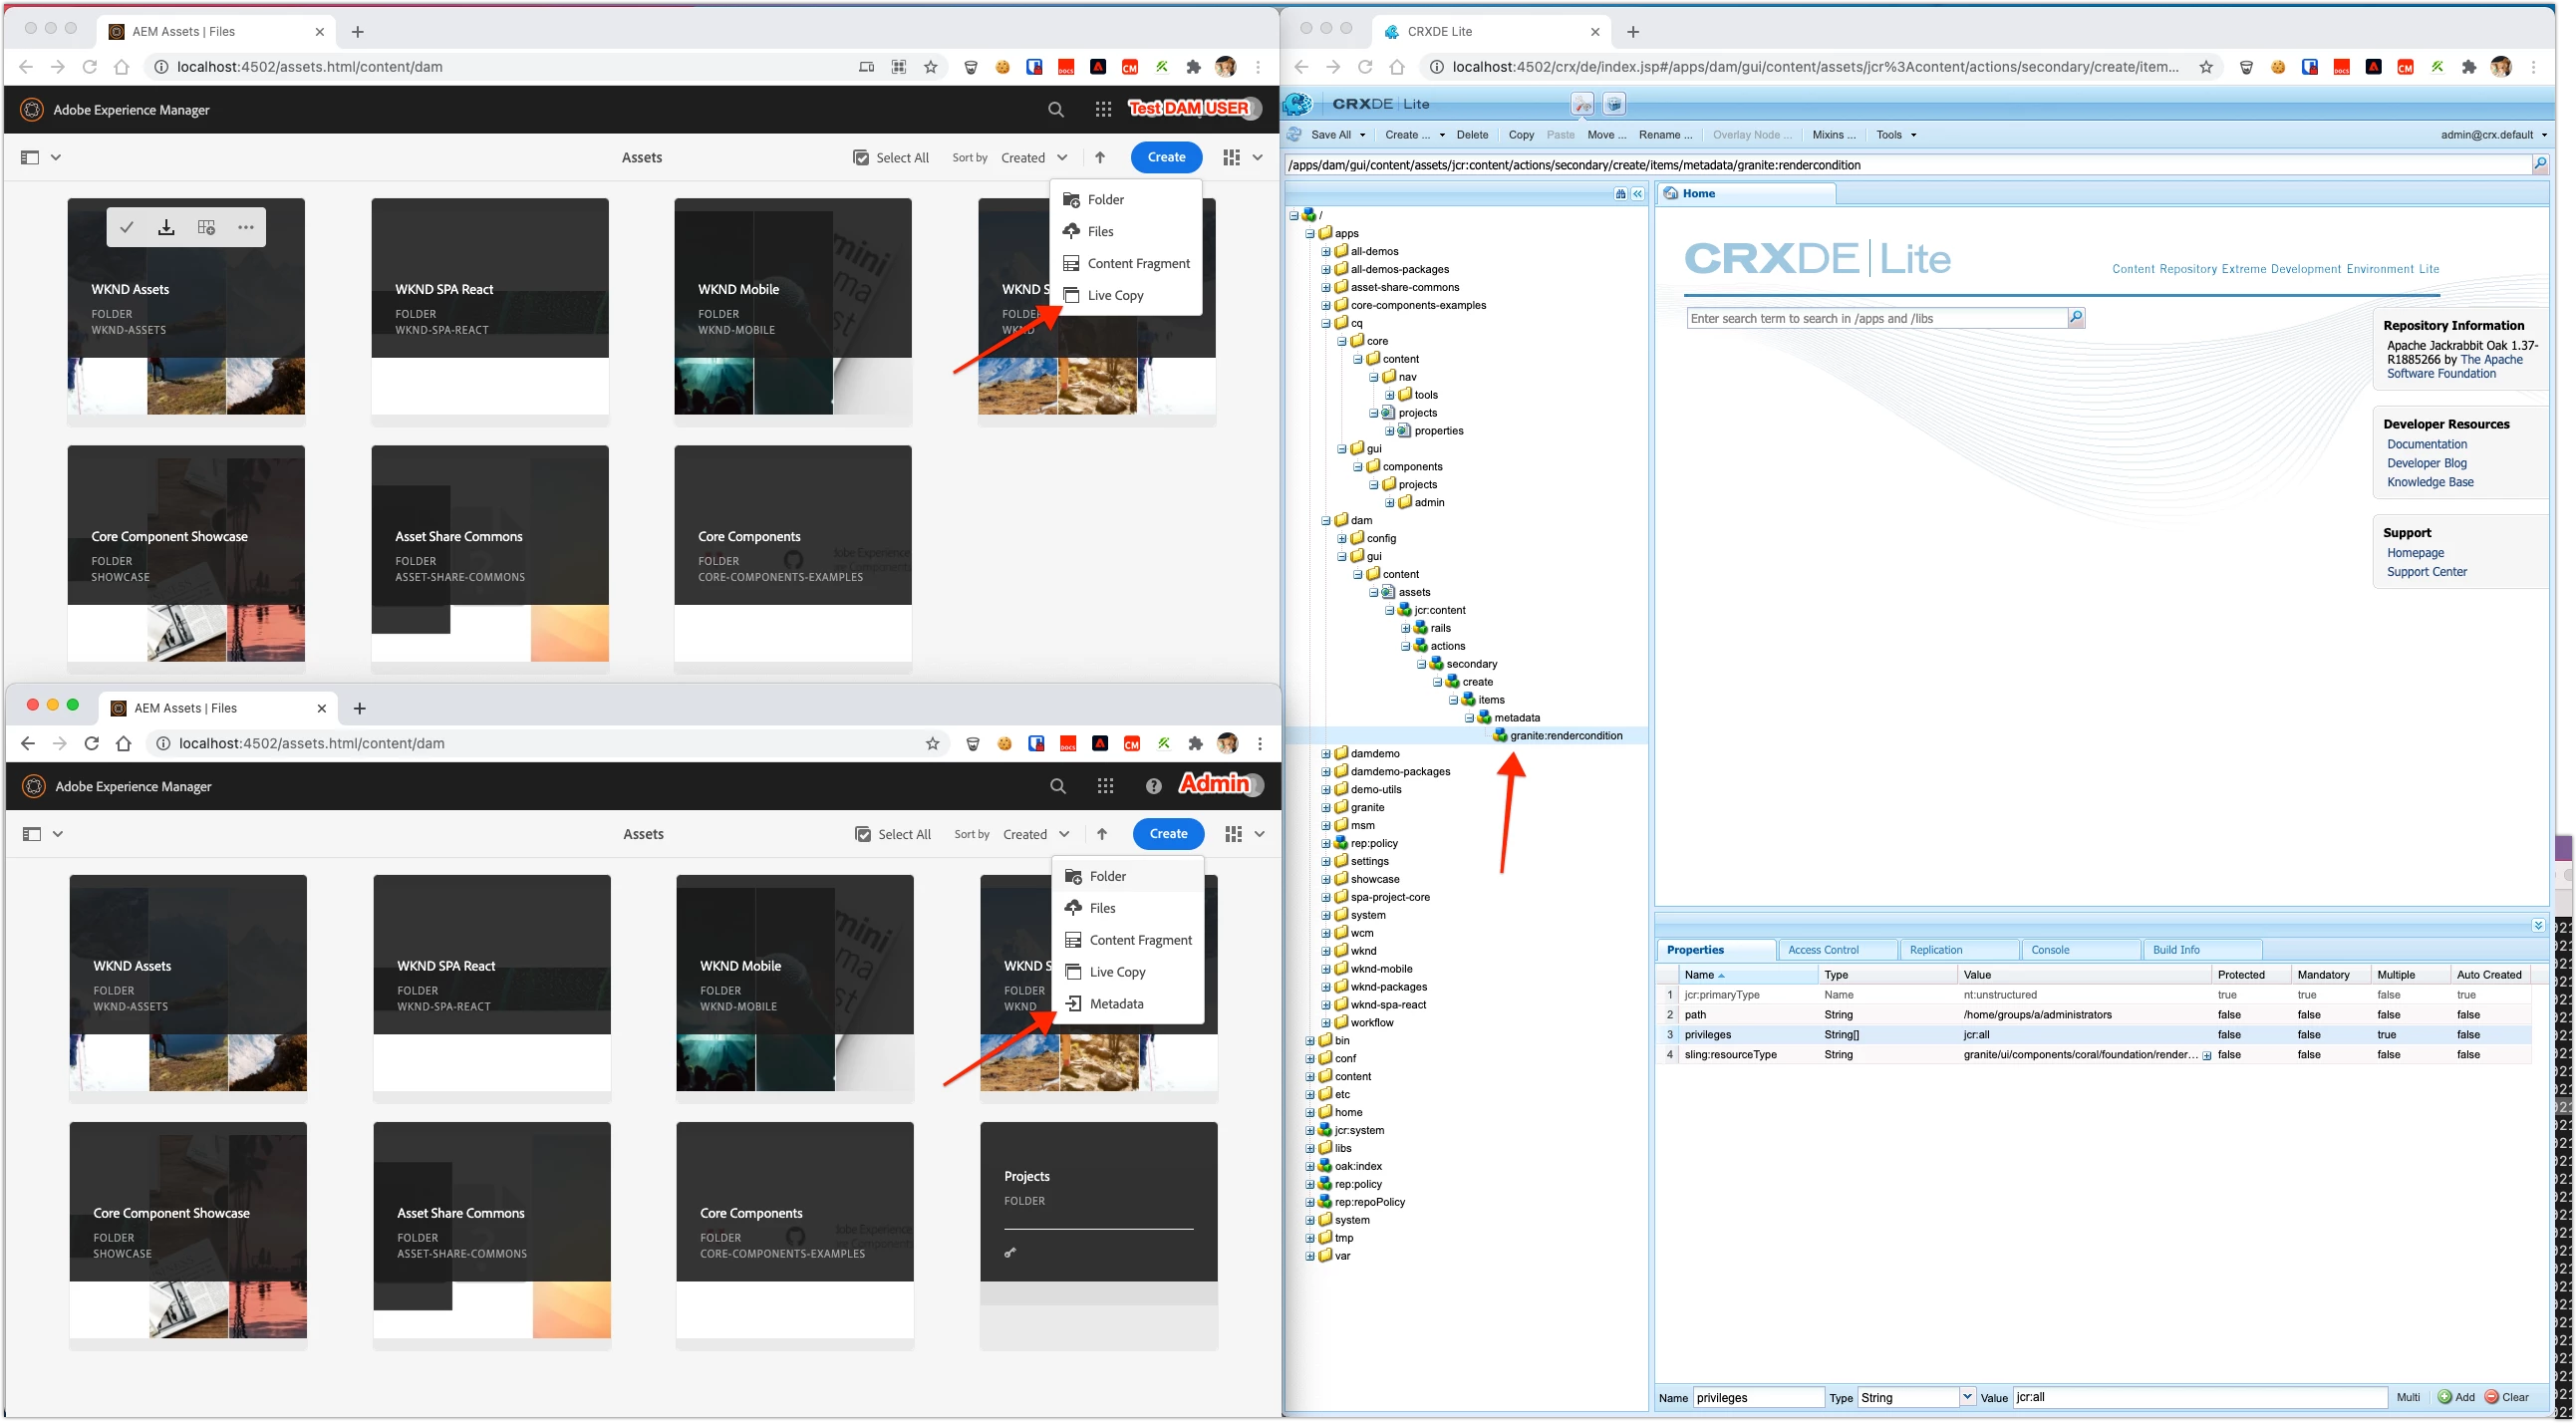The height and width of the screenshot is (1423, 2576).
Task: Toggle Select All checkbox in top Assets window
Action: [861, 158]
